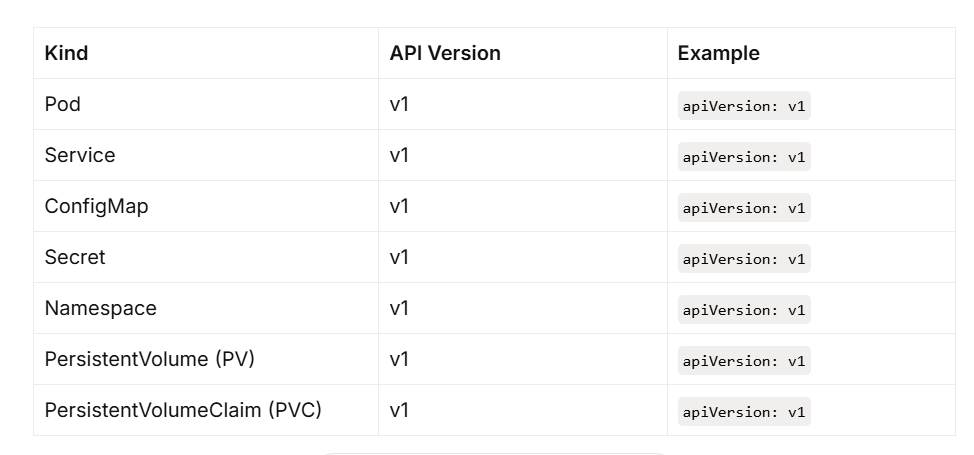Click the Secret kind cell
Viewport: 974px width, 455px height.
[75, 257]
